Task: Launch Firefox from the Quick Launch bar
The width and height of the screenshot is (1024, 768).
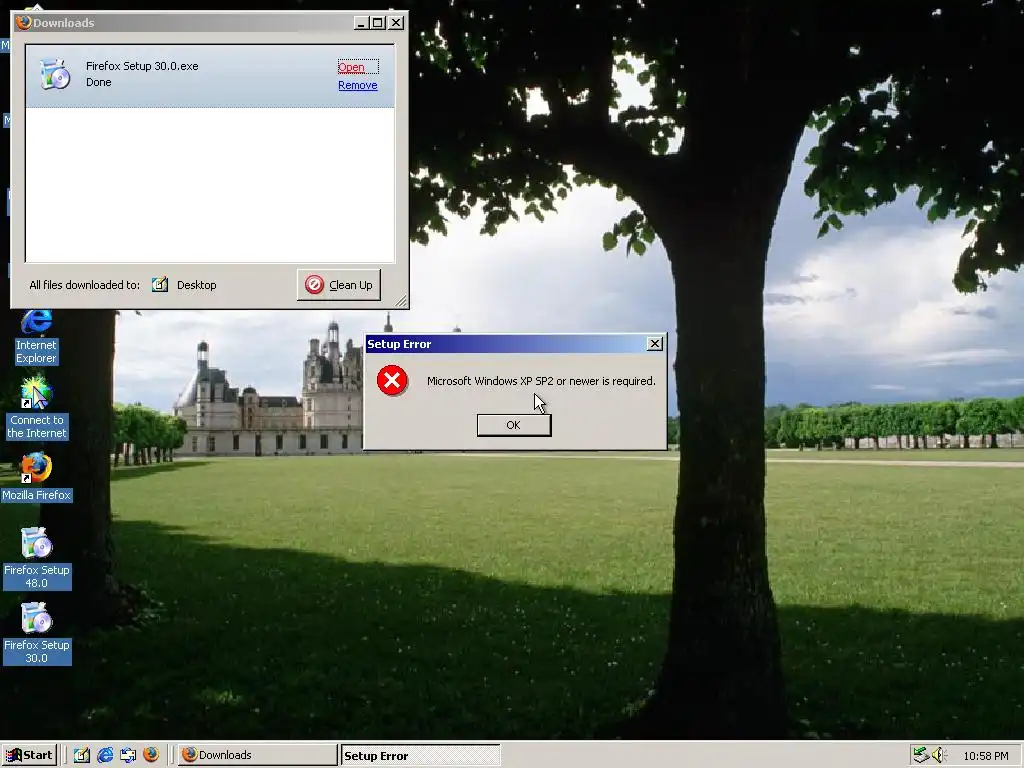Action: point(151,755)
